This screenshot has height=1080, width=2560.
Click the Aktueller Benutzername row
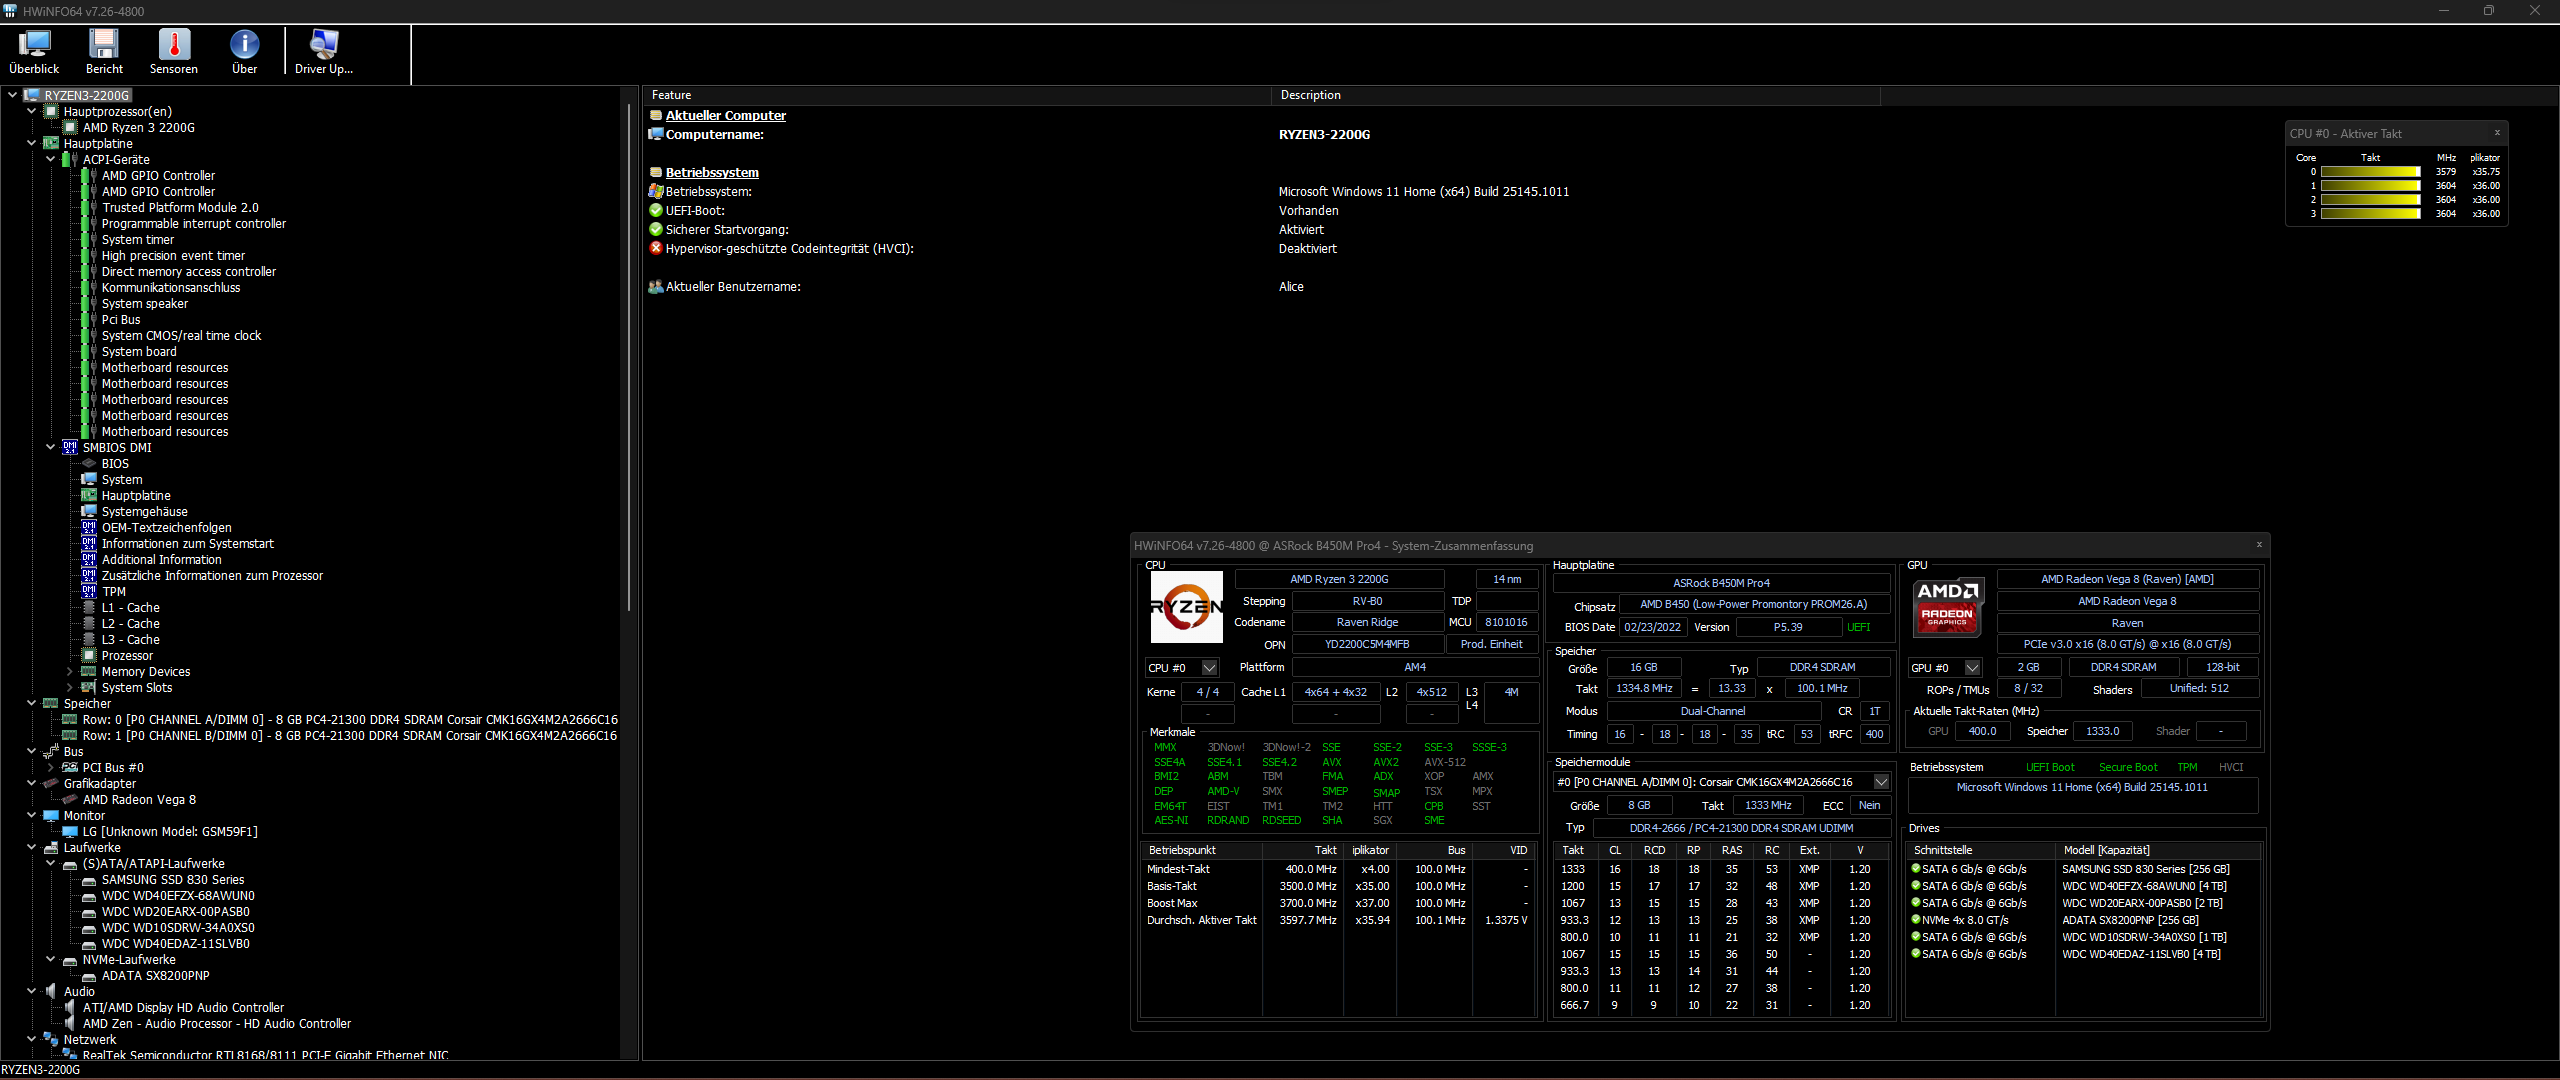point(975,287)
